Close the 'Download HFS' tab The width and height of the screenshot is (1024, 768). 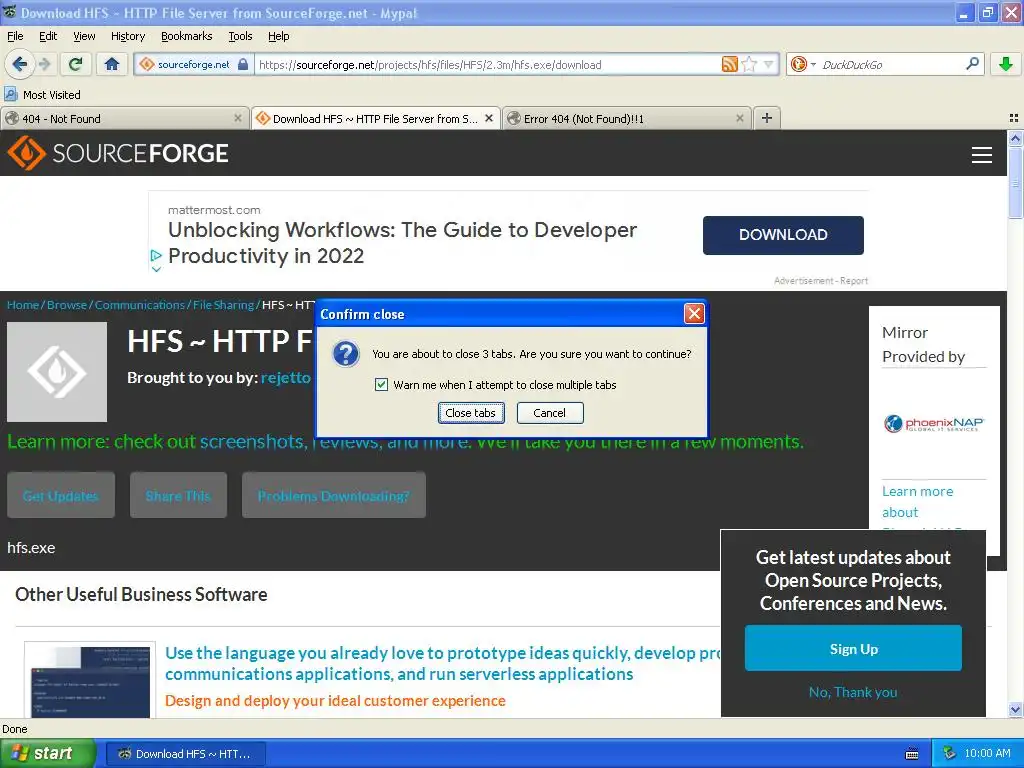(488, 118)
